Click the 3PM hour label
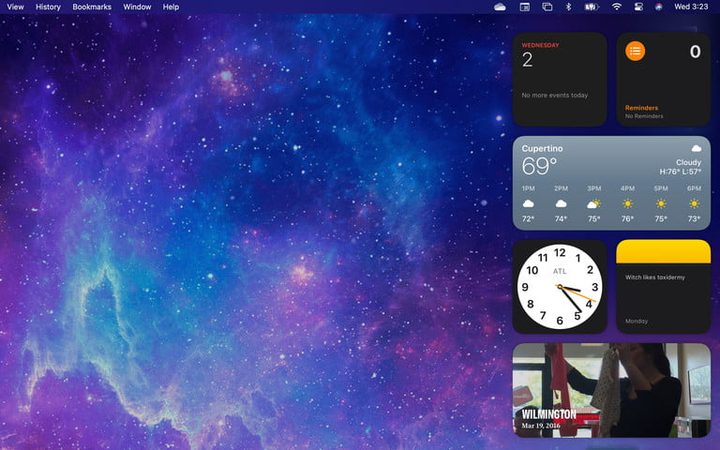This screenshot has width=720, height=450. (x=594, y=188)
